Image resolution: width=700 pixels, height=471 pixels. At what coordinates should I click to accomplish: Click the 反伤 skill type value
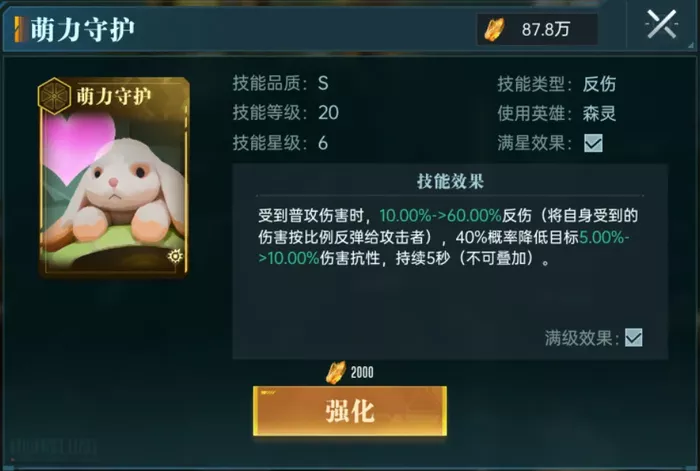point(599,83)
